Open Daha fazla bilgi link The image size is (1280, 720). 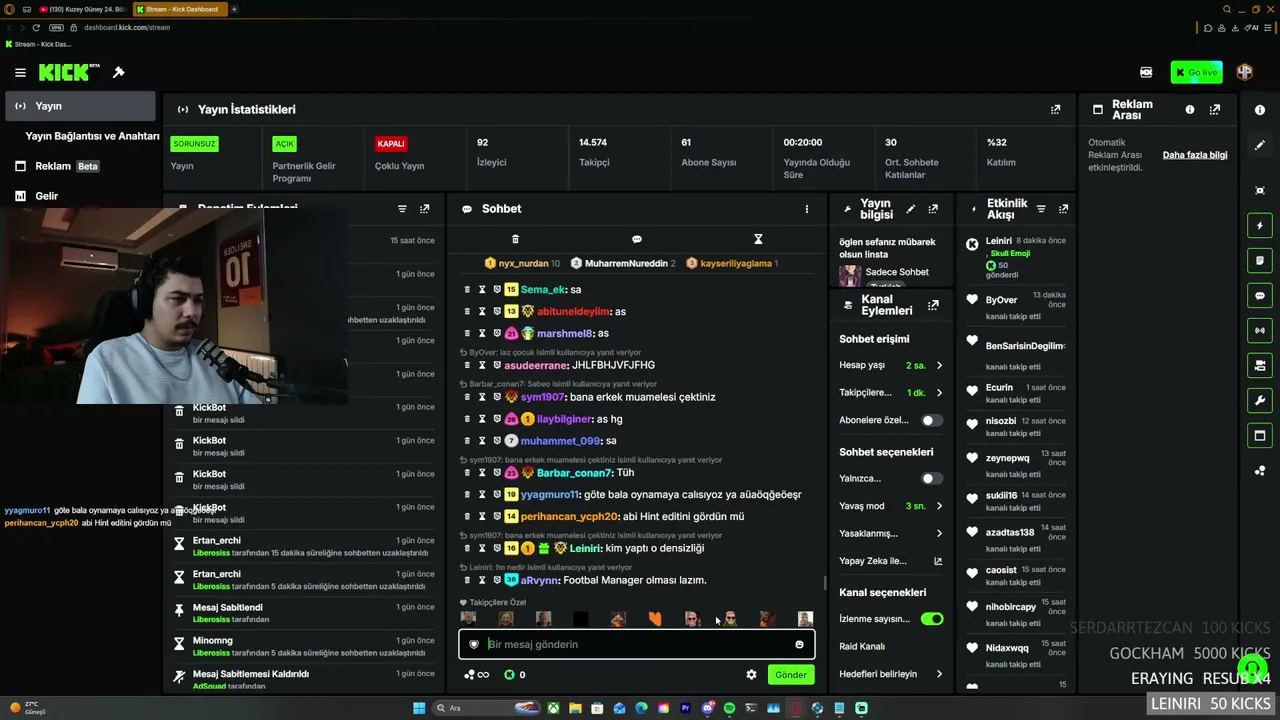1195,155
